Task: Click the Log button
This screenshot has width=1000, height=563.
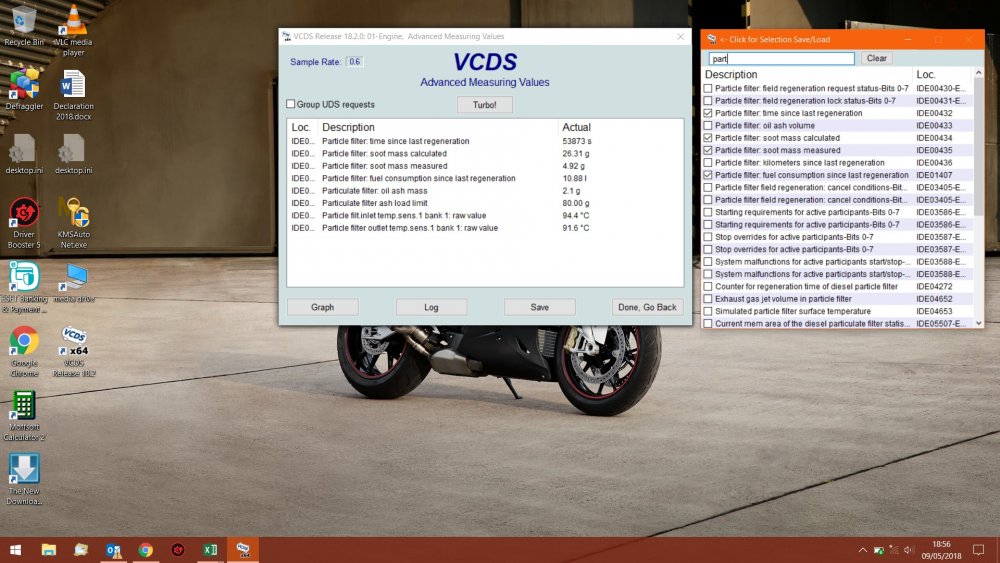Action: tap(431, 307)
